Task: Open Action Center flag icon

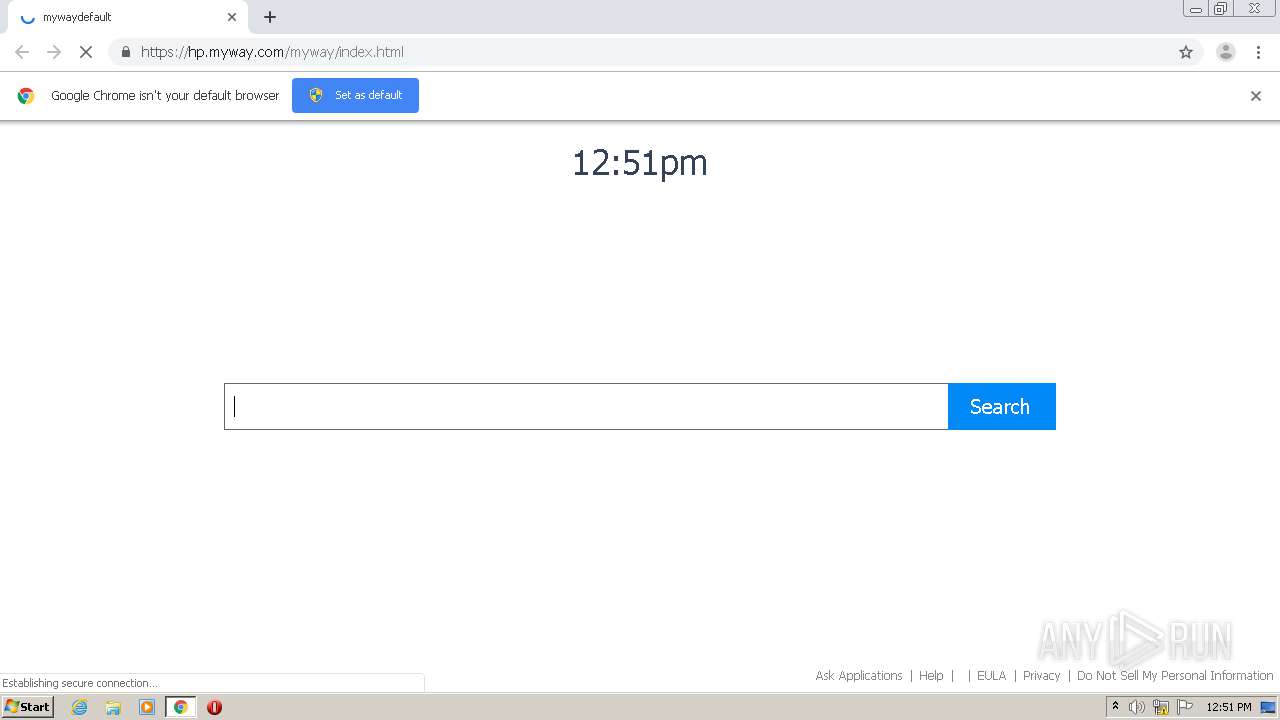Action: pyautogui.click(x=1185, y=707)
